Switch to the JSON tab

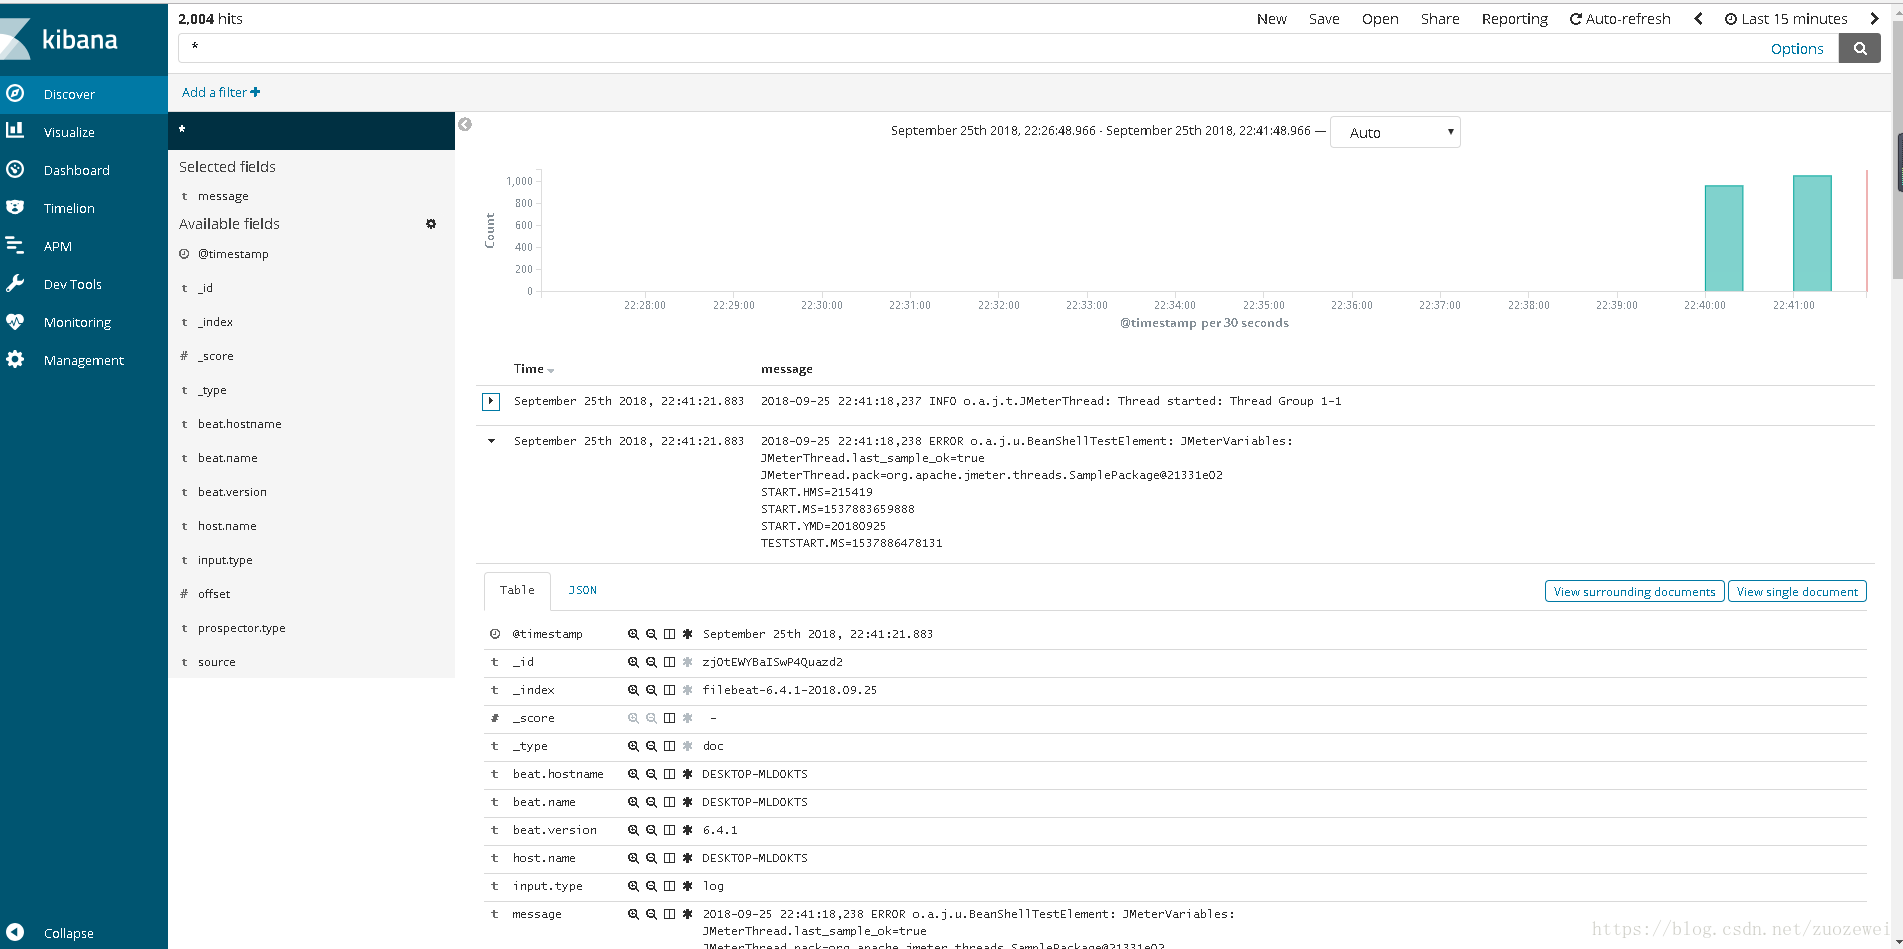pos(583,590)
